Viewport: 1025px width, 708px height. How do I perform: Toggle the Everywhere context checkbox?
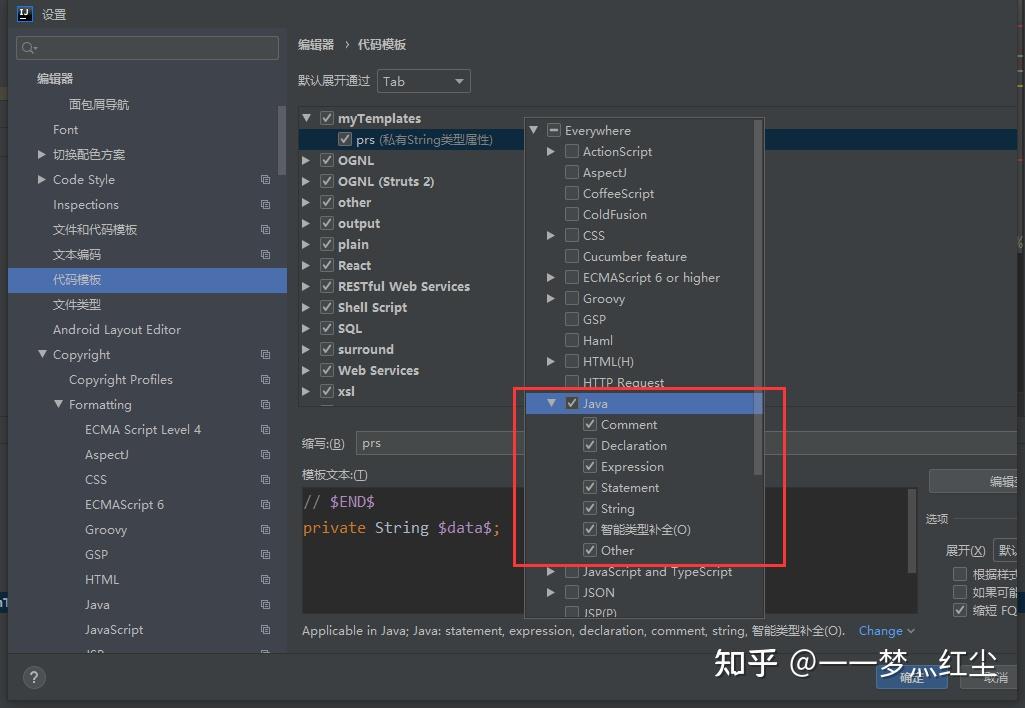pyautogui.click(x=554, y=130)
